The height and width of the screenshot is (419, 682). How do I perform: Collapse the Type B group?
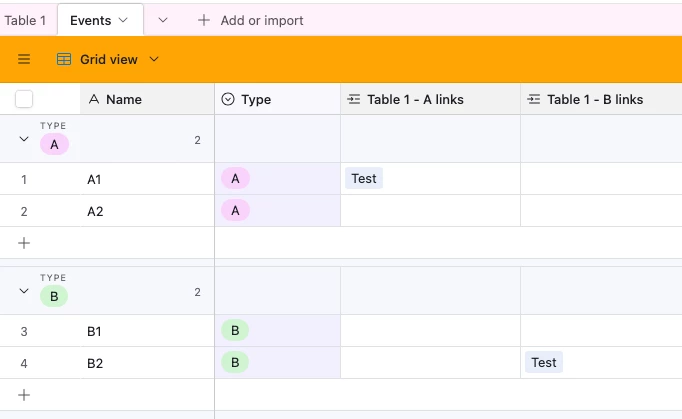point(24,291)
